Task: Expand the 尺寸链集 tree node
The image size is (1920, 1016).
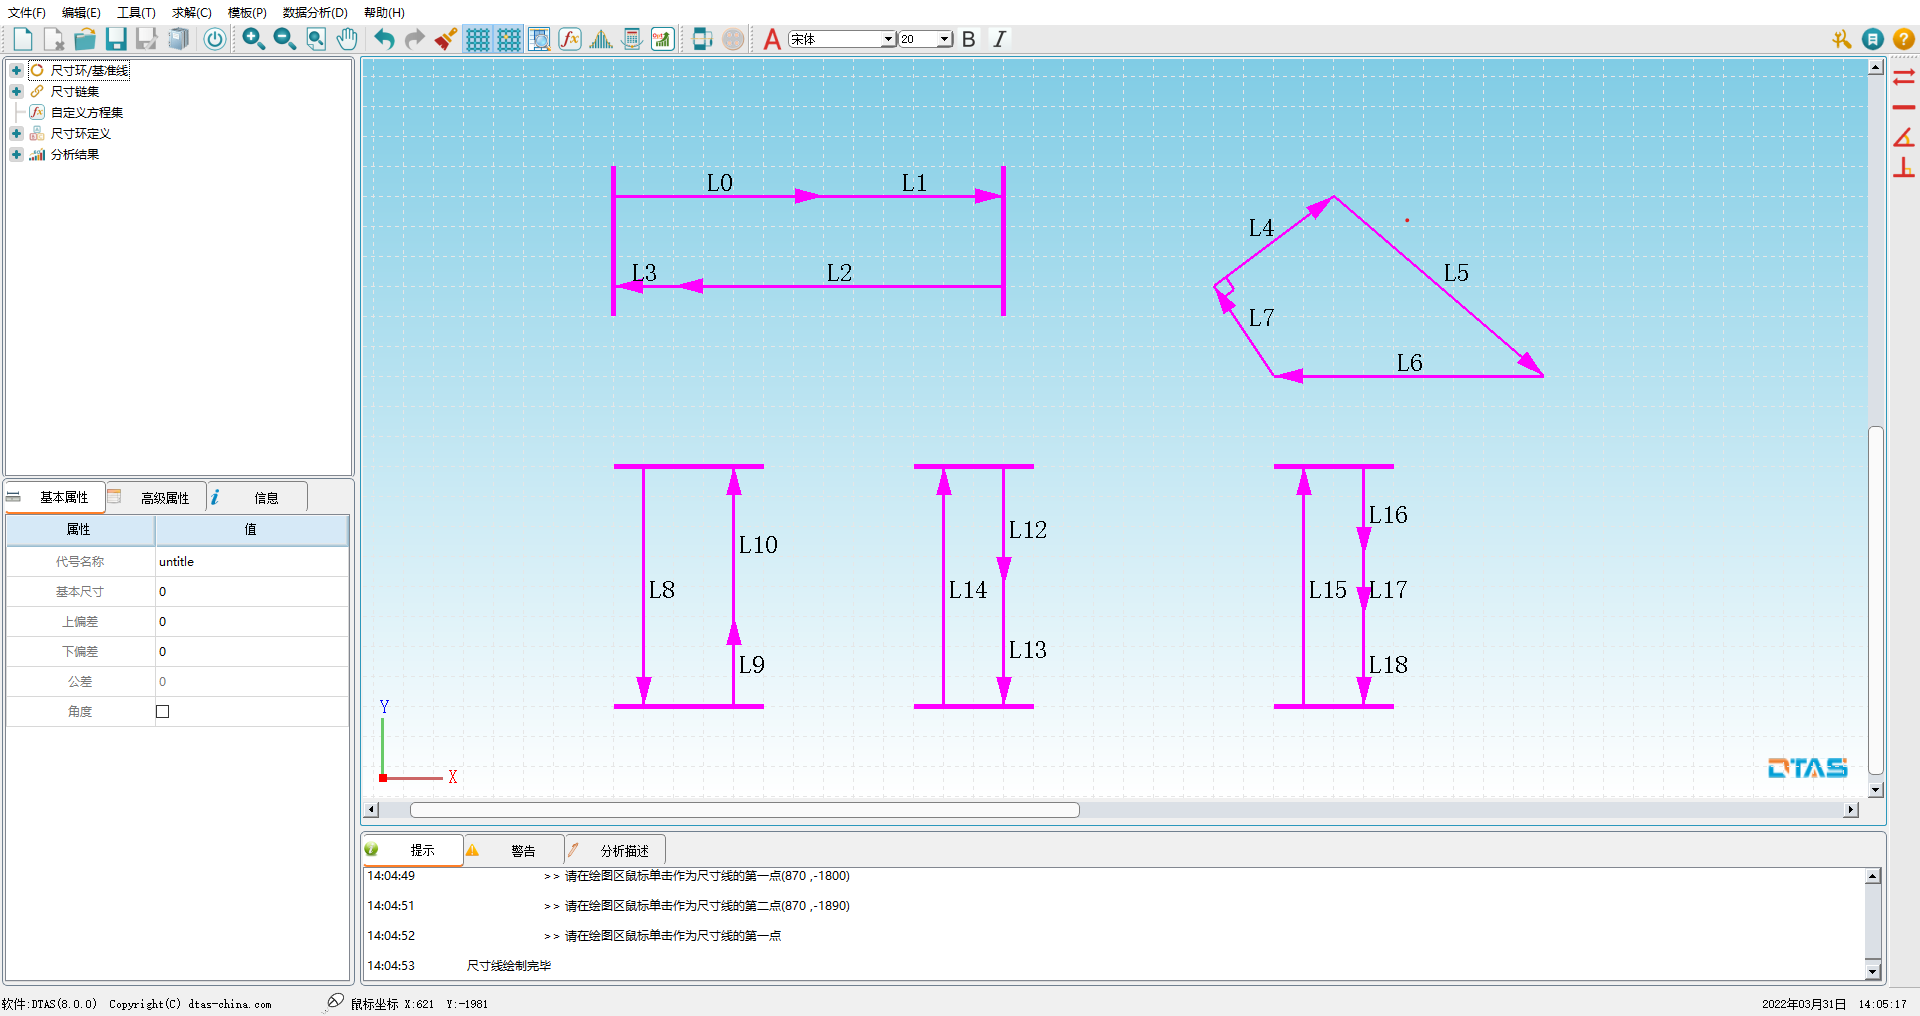Action: click(x=16, y=92)
